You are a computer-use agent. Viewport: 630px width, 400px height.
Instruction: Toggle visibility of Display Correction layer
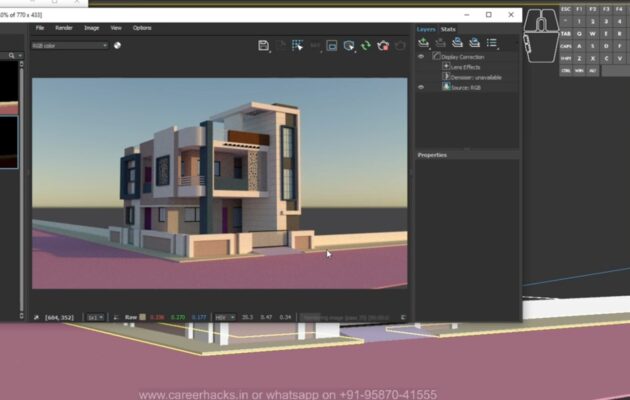click(x=421, y=57)
